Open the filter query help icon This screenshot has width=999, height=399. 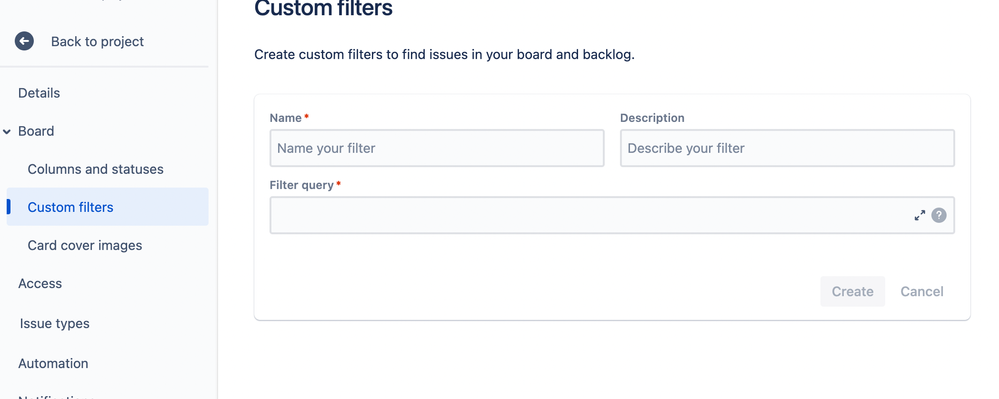[938, 215]
